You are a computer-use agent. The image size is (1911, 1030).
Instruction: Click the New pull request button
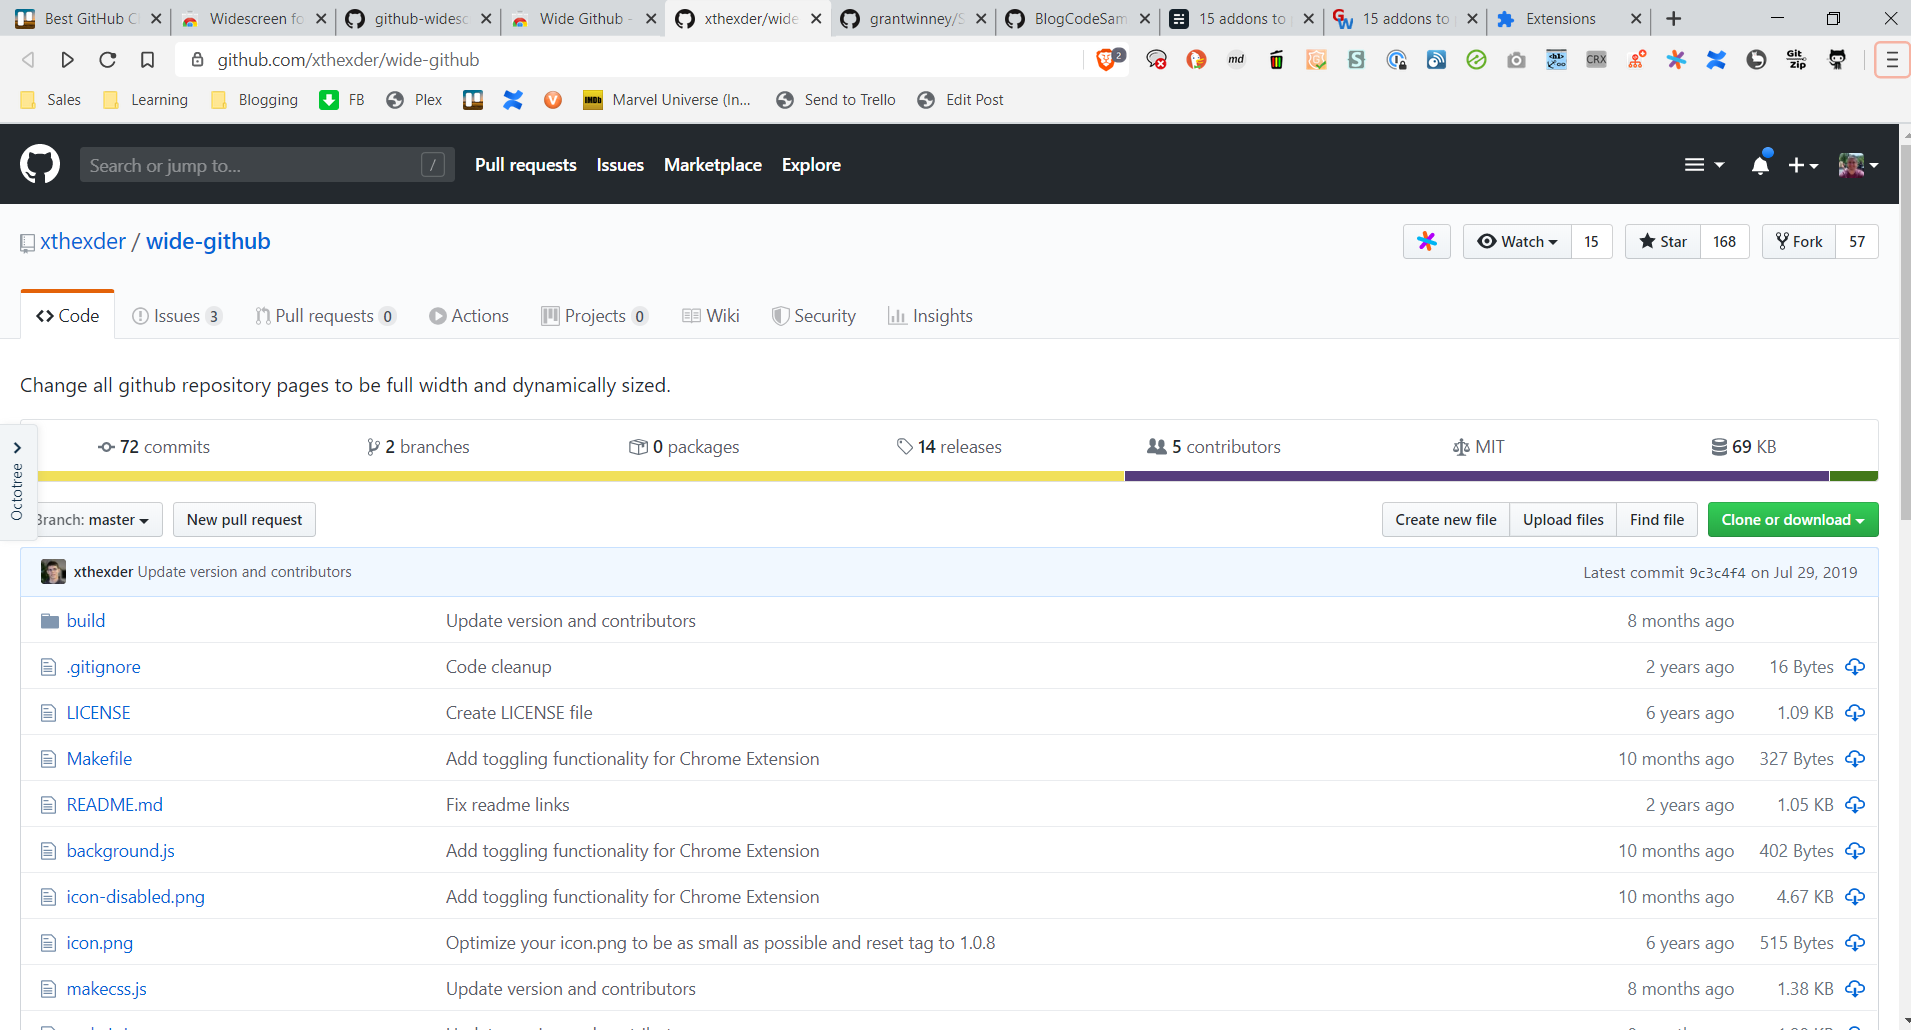coord(244,520)
